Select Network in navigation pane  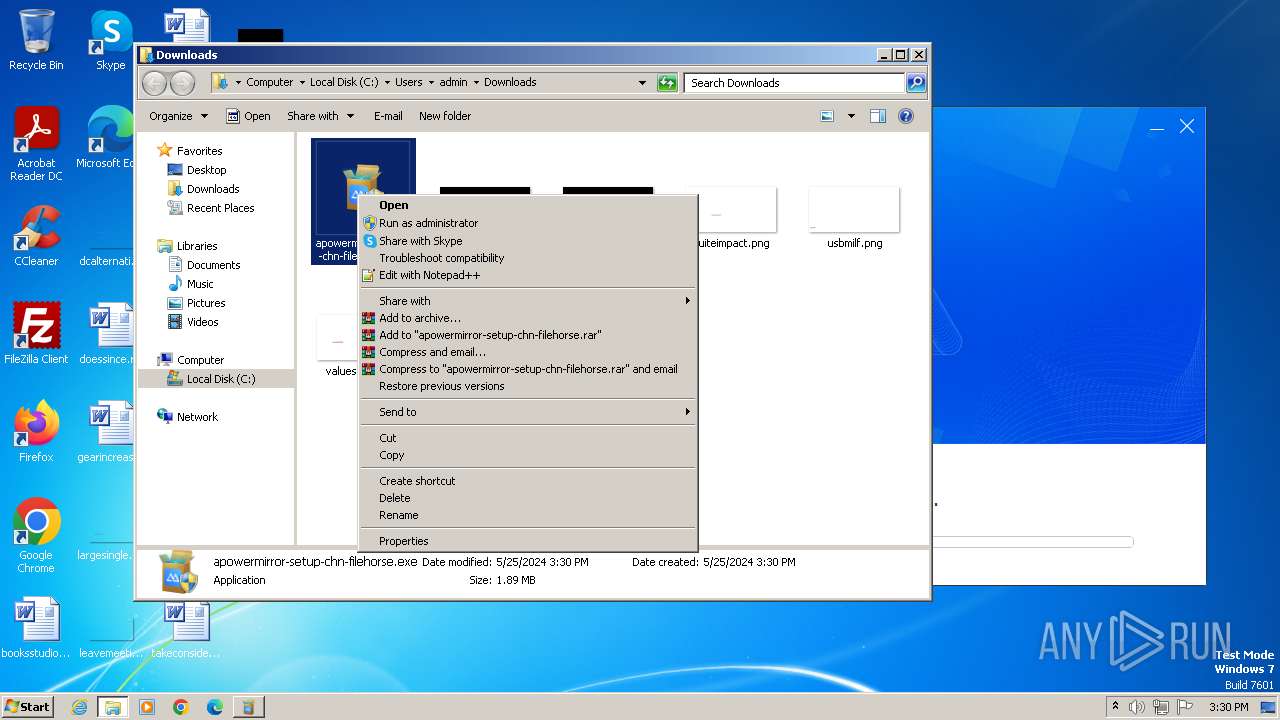(197, 417)
